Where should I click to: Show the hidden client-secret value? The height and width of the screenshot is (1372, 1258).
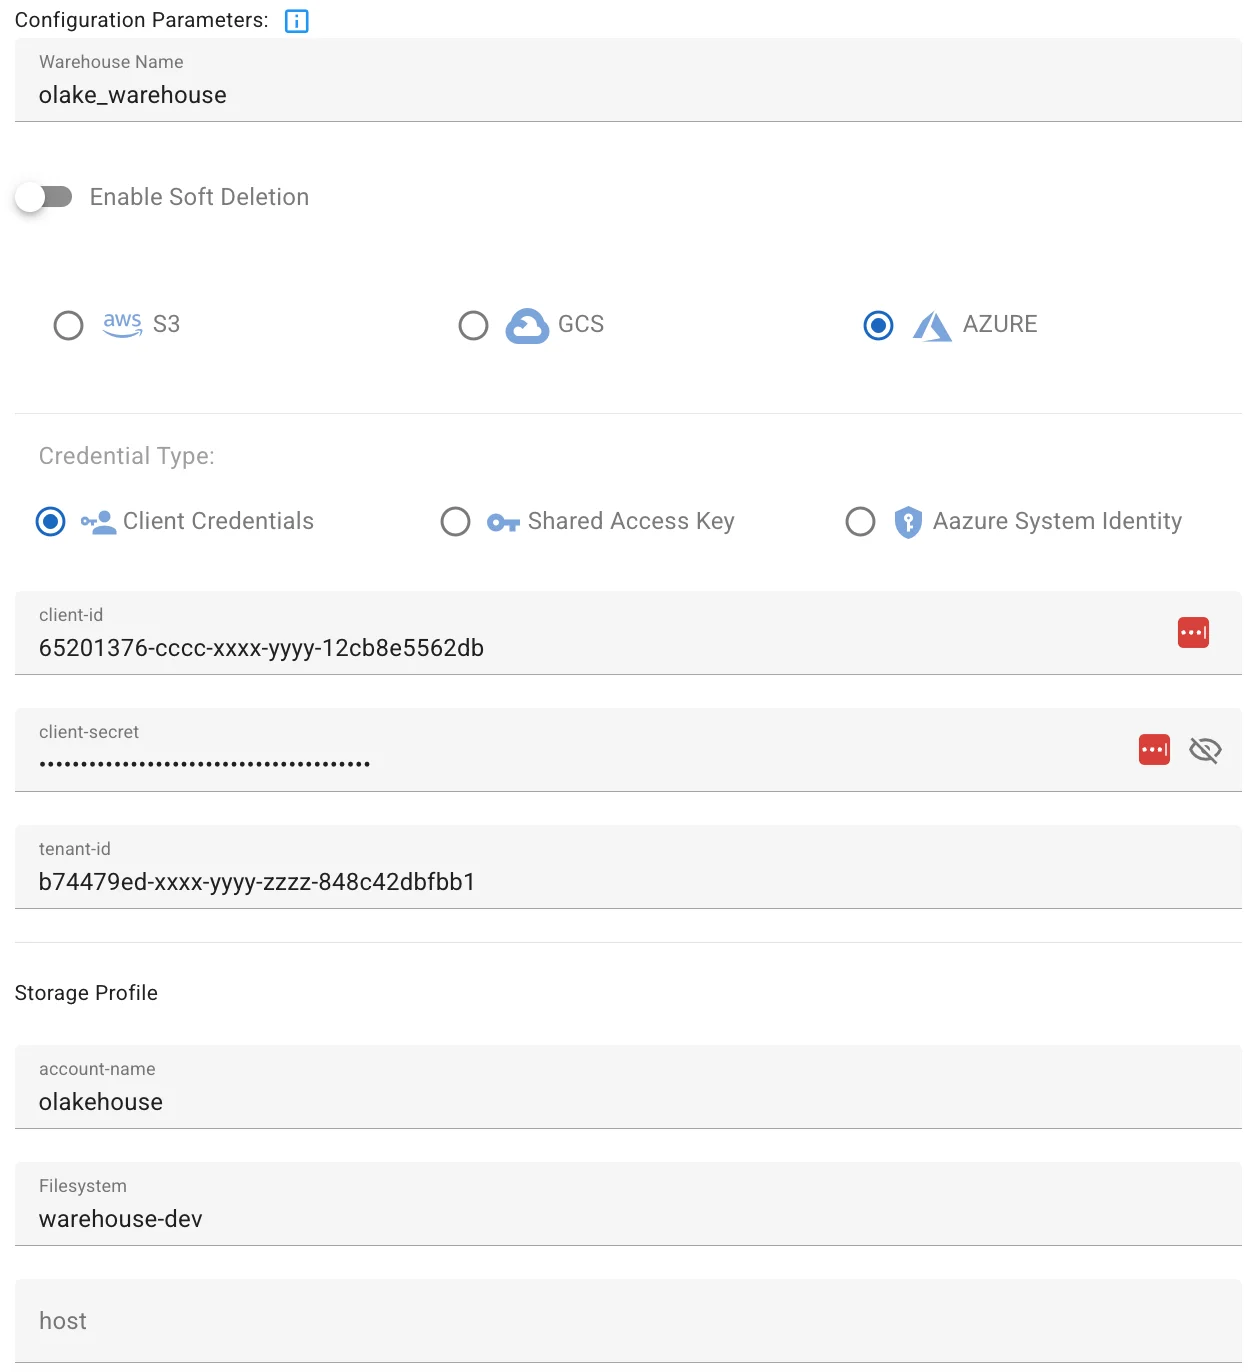(1205, 750)
